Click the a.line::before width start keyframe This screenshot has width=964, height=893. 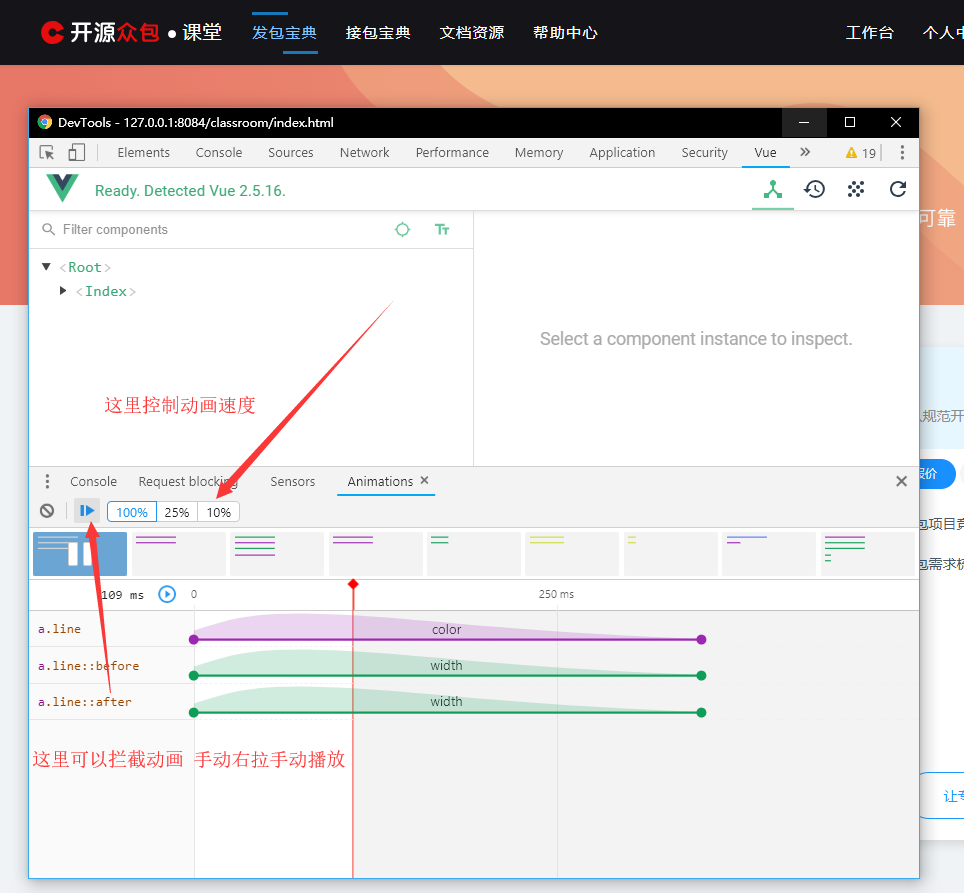[x=194, y=676]
